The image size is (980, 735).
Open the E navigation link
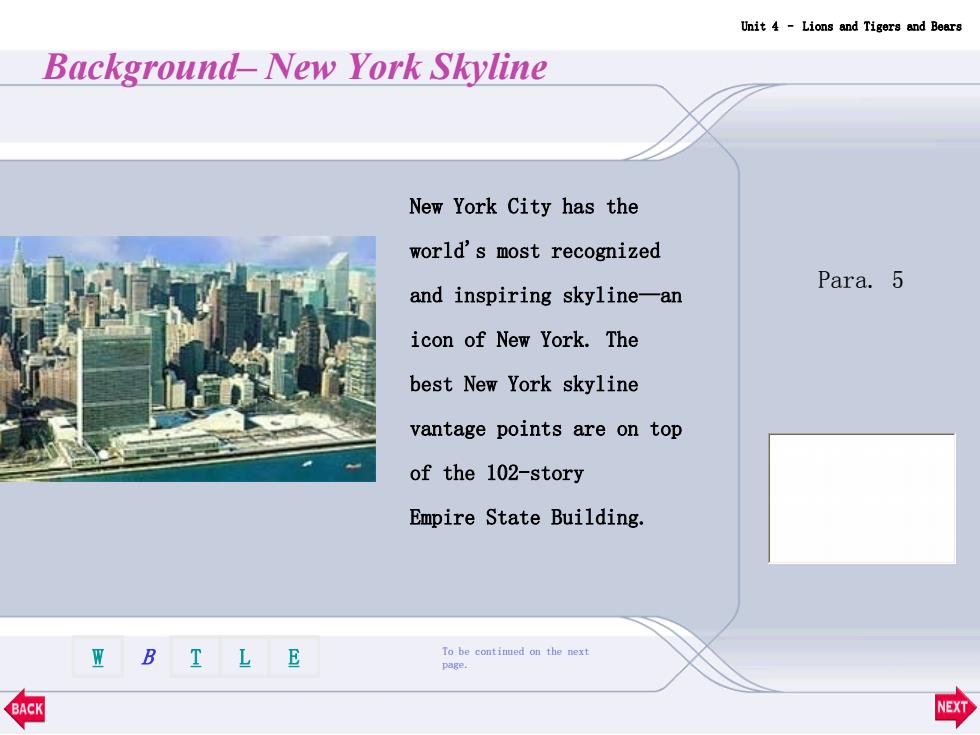pos(294,657)
